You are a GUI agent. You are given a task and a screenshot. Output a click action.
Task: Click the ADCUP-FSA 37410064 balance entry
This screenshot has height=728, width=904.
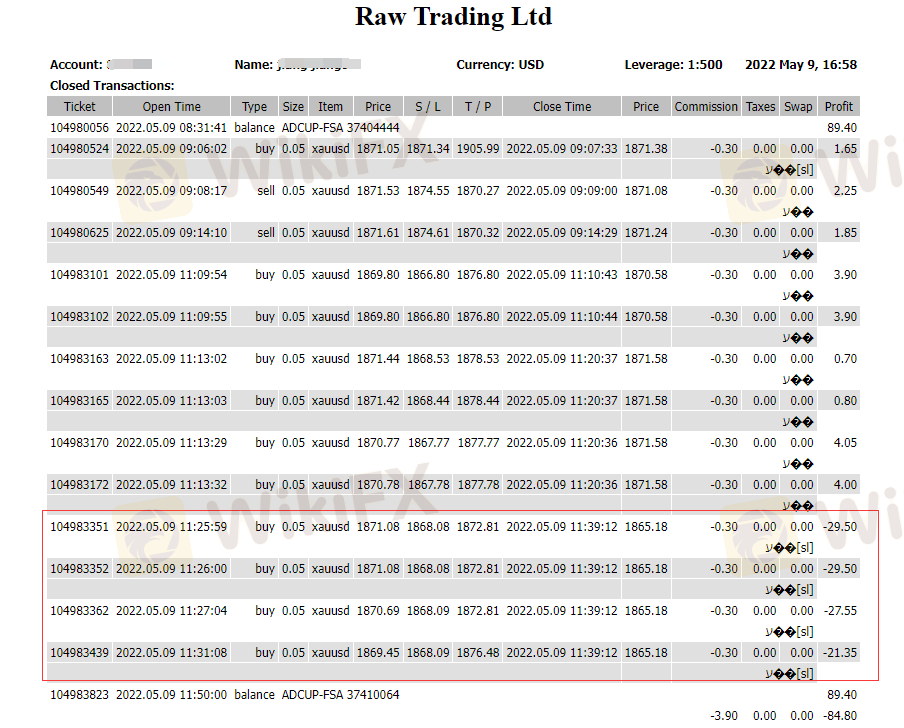tap(340, 695)
